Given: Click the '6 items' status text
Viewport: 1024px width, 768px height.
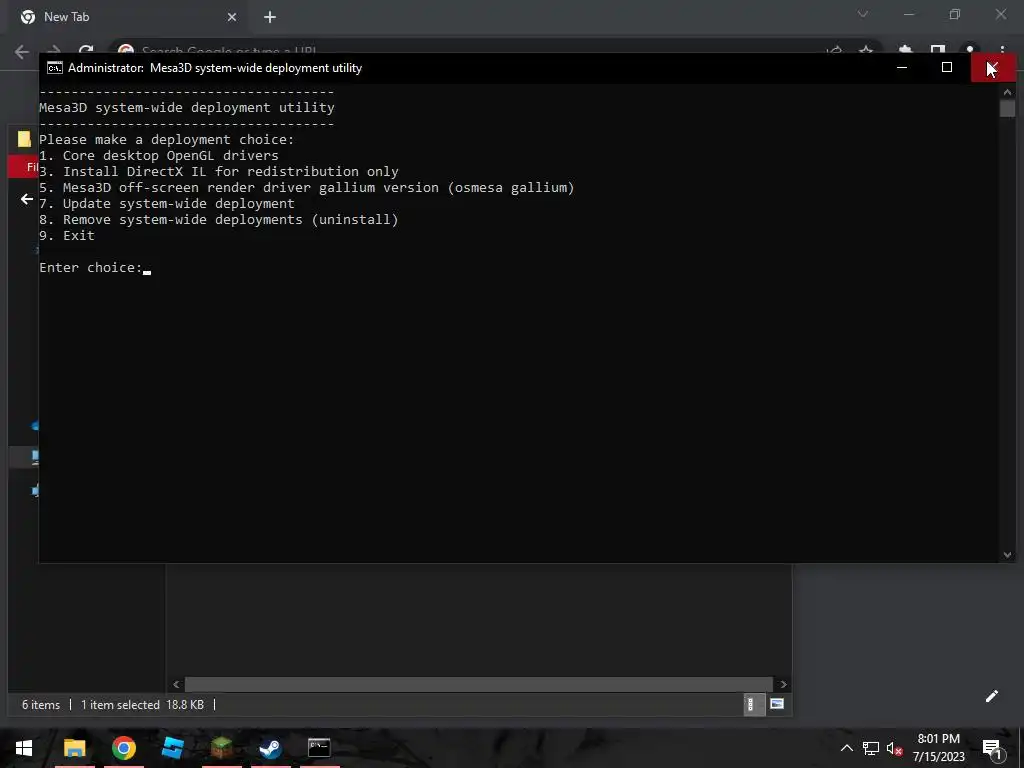Looking at the screenshot, I should pyautogui.click(x=40, y=705).
